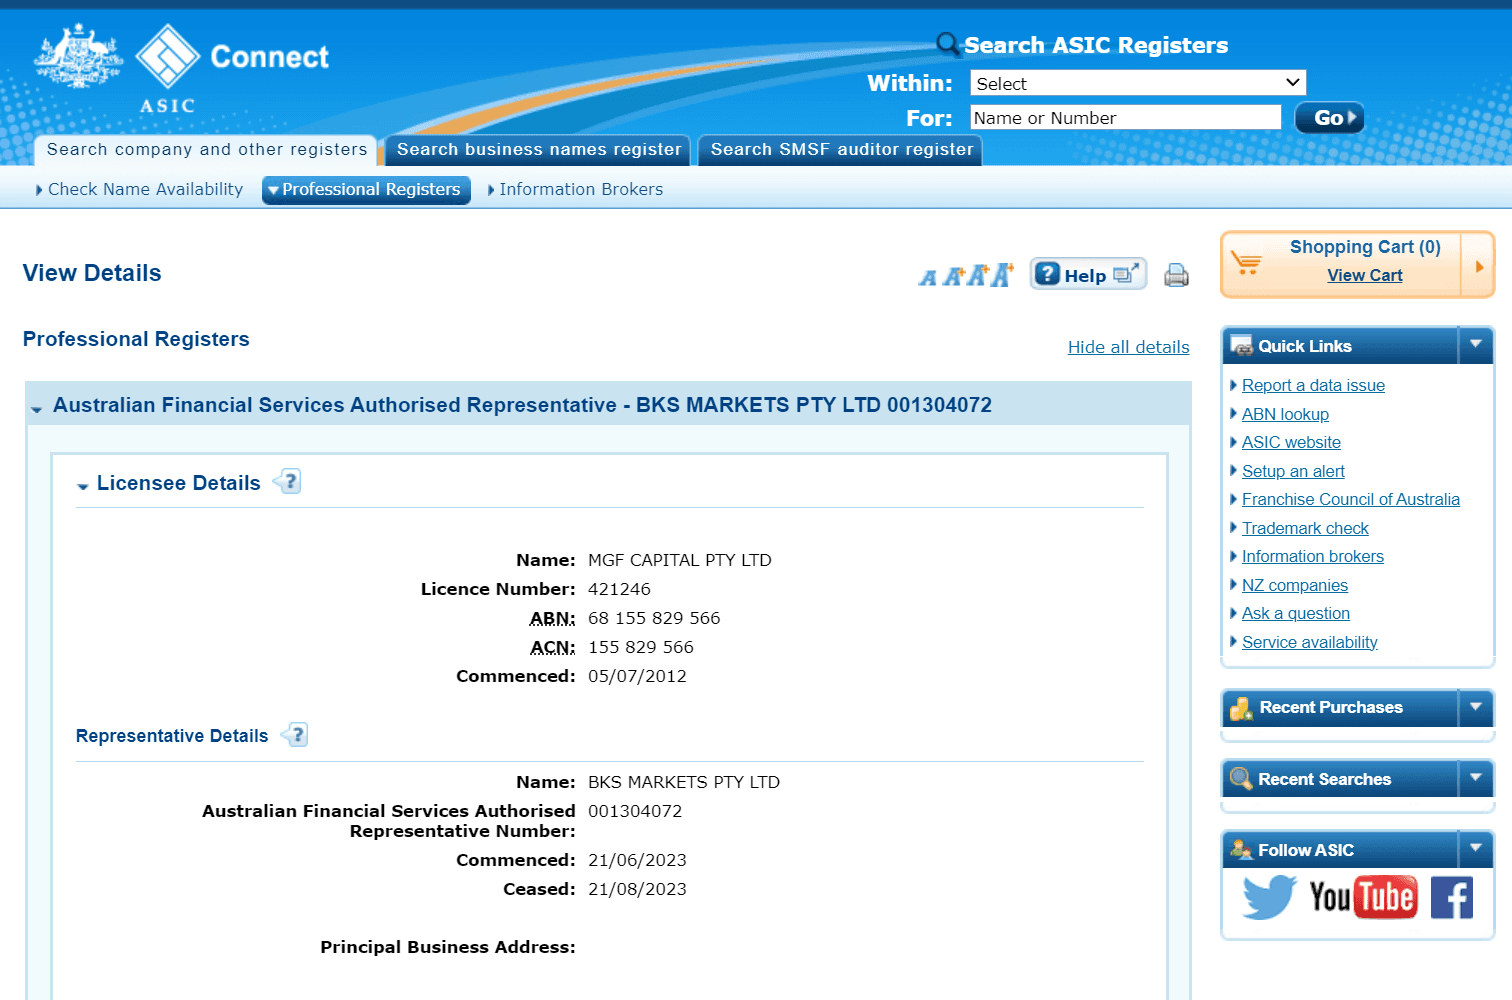Viewport: 1512px width, 1000px height.
Task: Switch to Search SMSF auditor register tab
Action: click(x=841, y=149)
